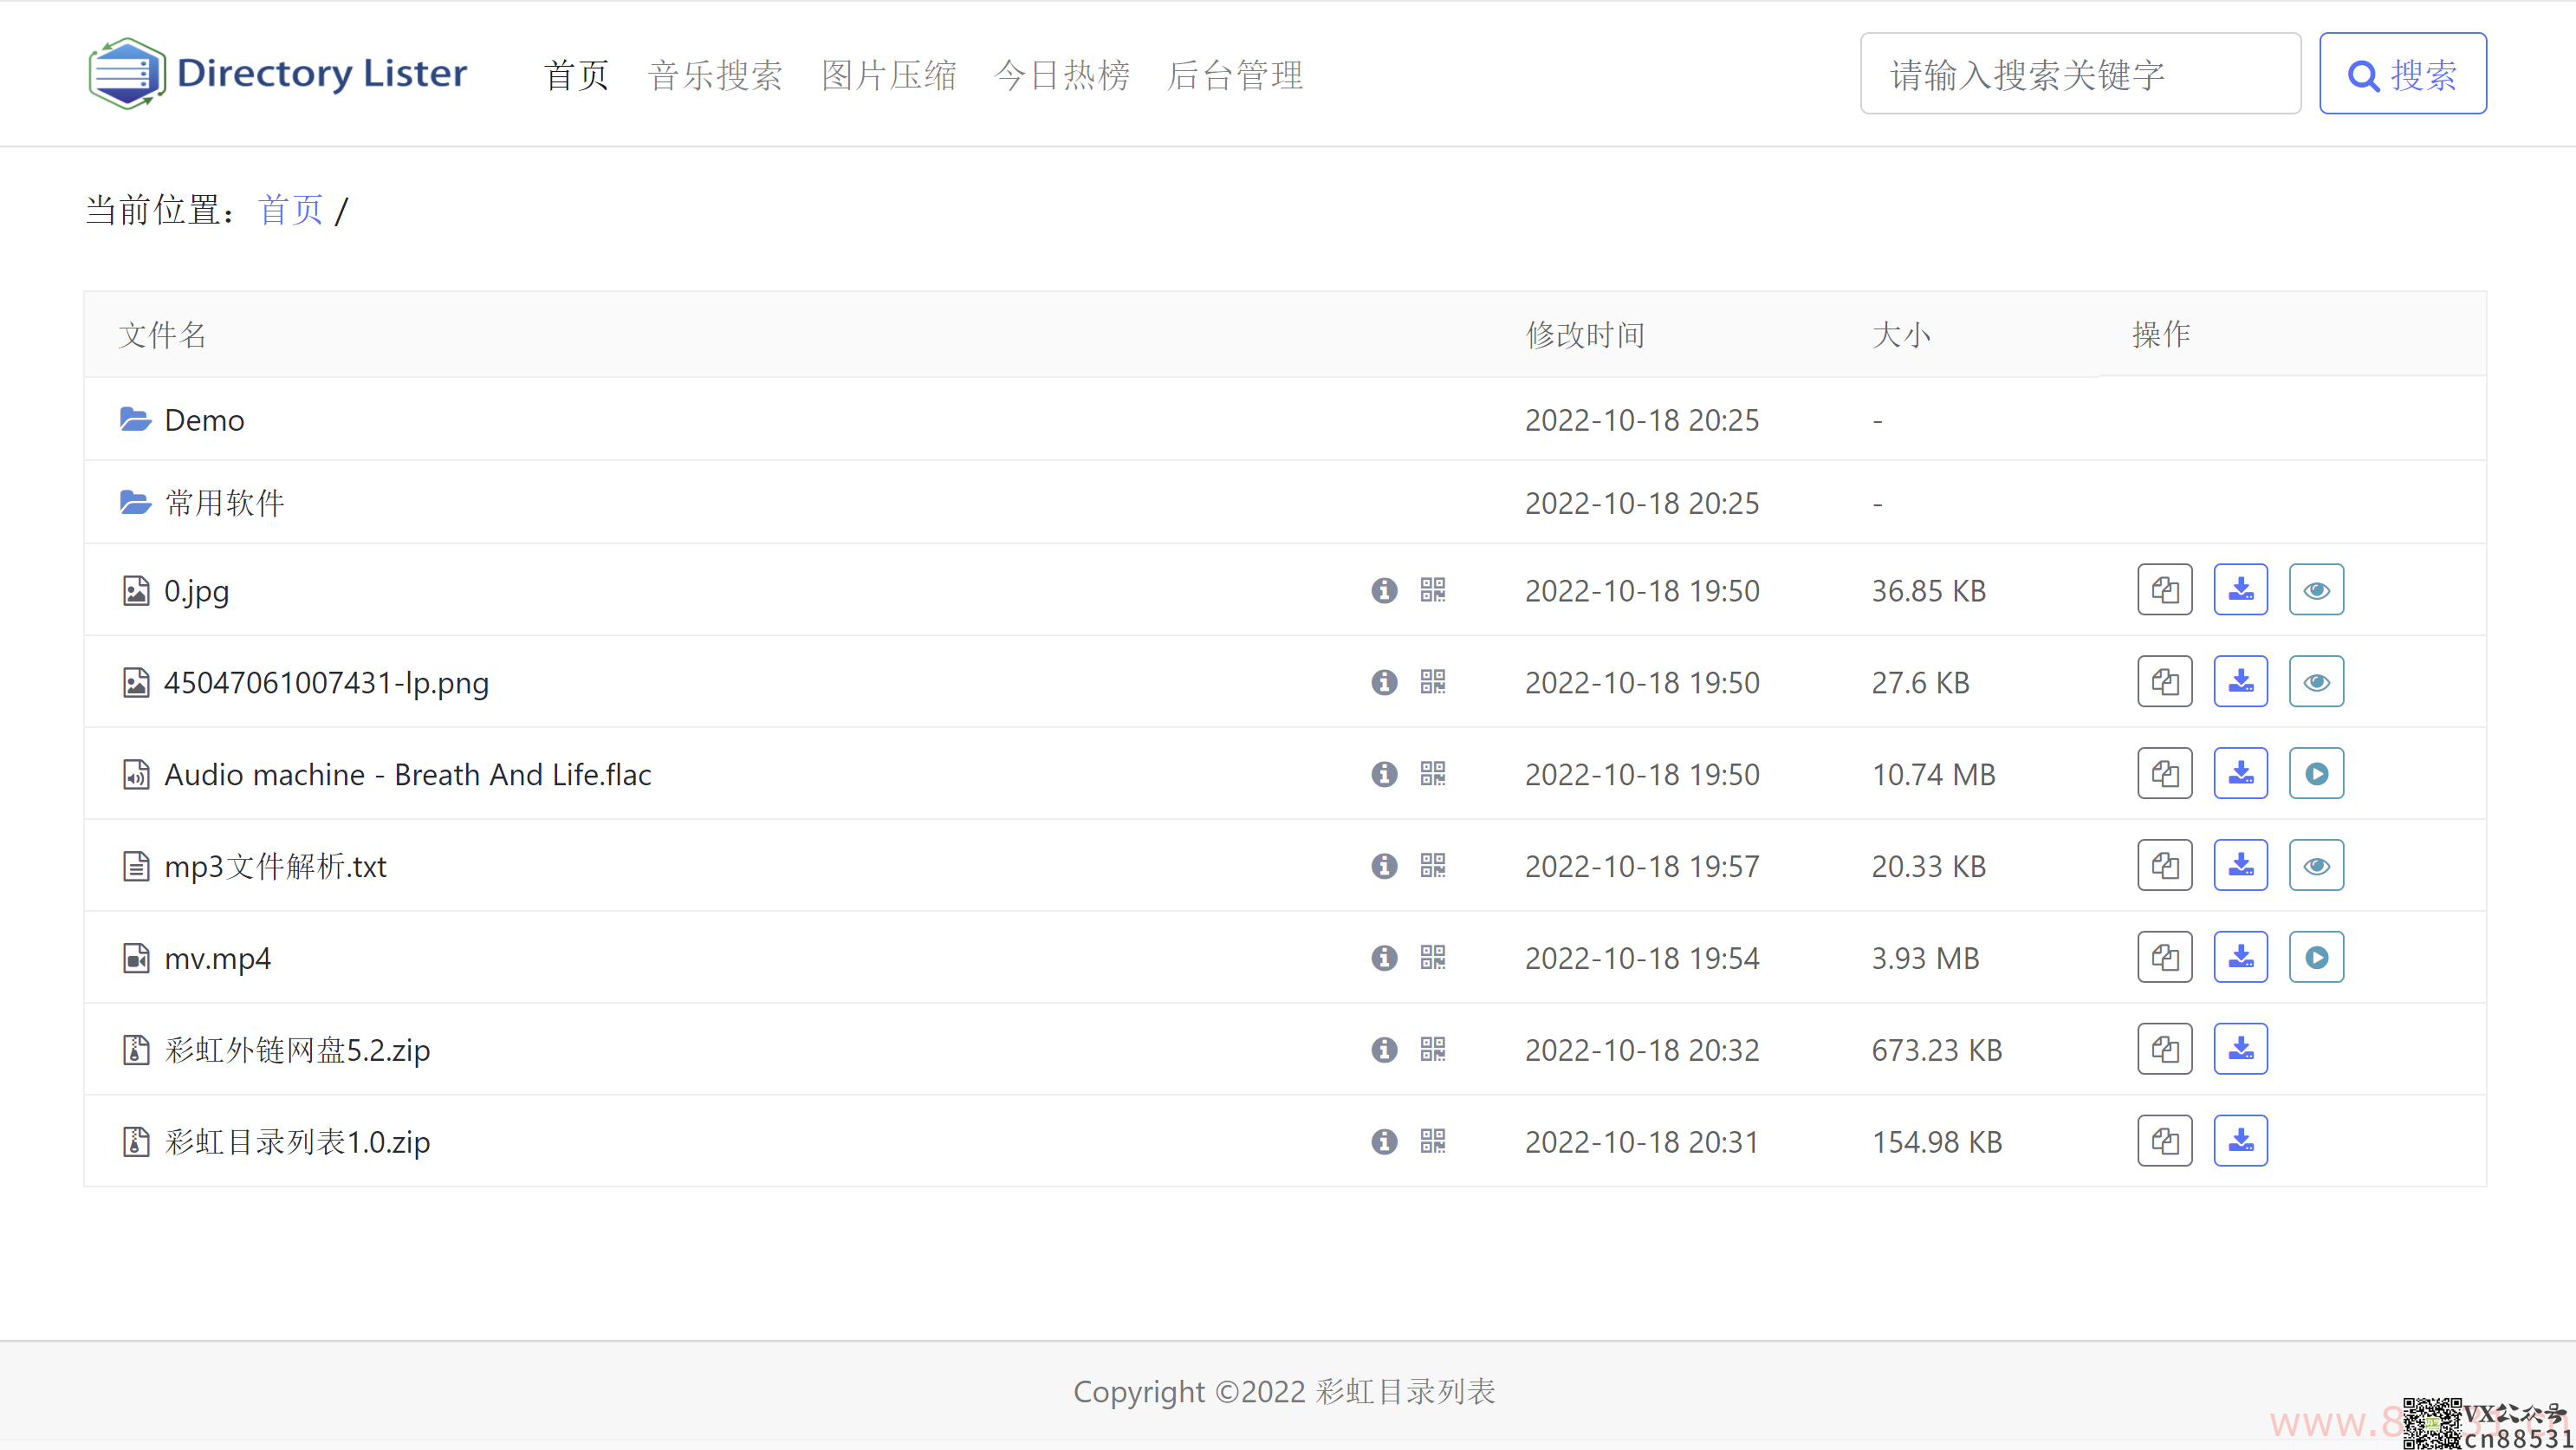Screen dimensions: 2576x1450
Task: Play the Audio machine flac file
Action: 2317,774
